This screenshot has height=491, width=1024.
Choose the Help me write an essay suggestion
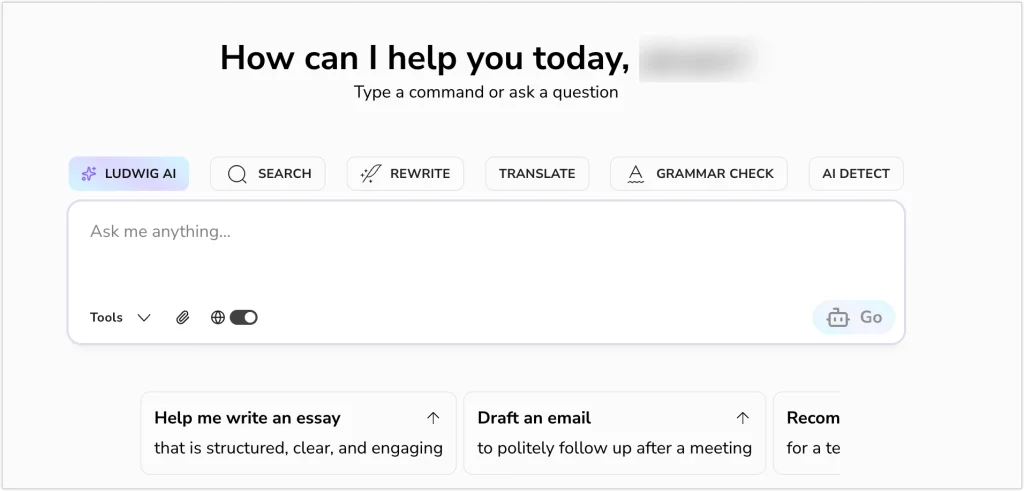pos(298,433)
